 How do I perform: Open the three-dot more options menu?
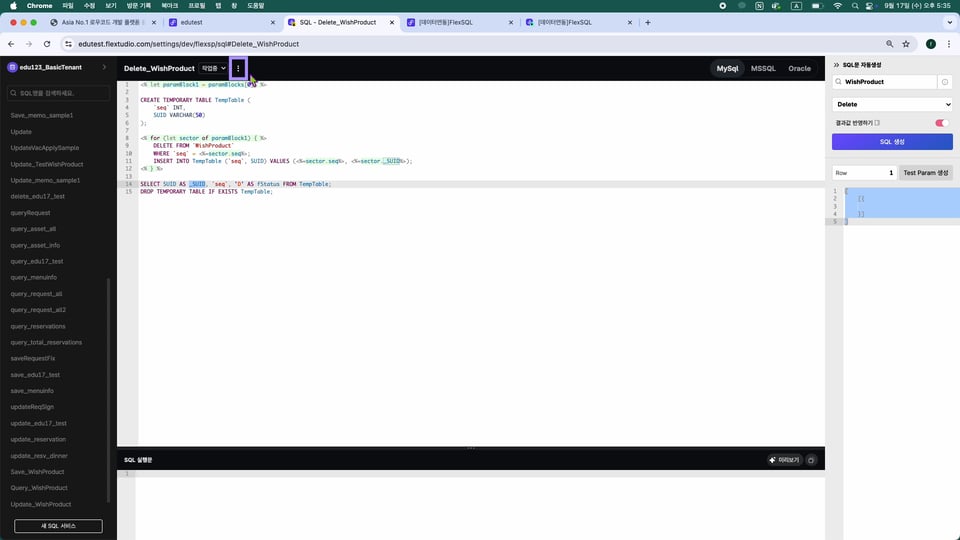tap(238, 68)
